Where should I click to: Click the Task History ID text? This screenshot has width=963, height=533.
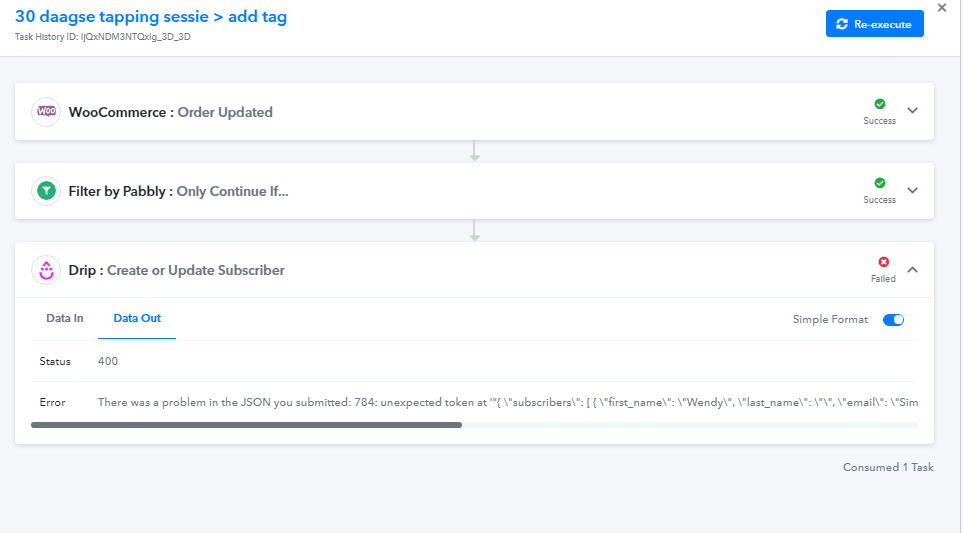(103, 37)
